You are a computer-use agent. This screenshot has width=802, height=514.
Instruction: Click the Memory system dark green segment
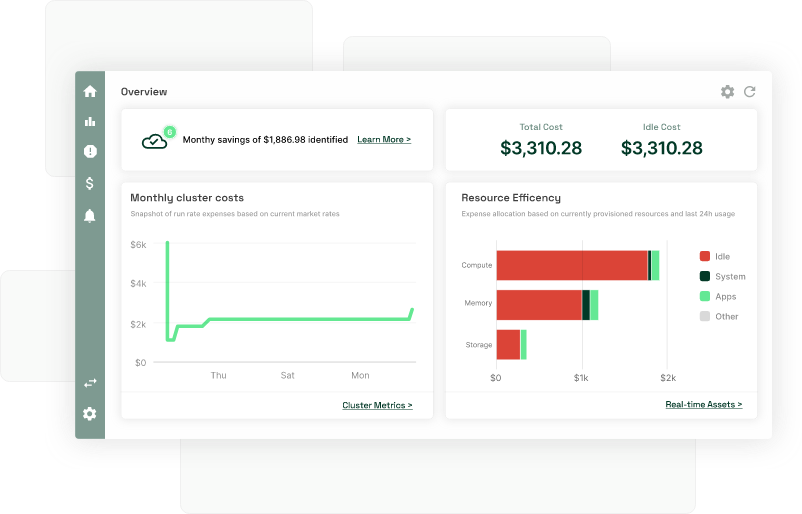coord(586,305)
